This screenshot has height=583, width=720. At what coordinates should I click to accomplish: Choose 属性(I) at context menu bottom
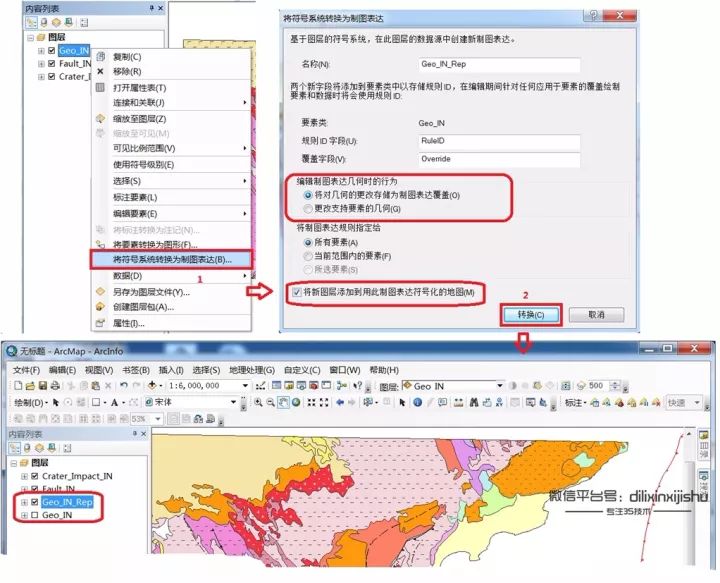click(172, 323)
